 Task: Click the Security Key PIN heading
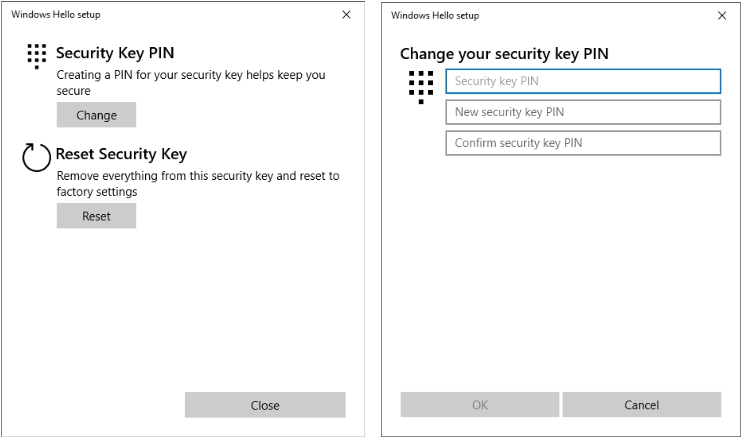click(115, 53)
